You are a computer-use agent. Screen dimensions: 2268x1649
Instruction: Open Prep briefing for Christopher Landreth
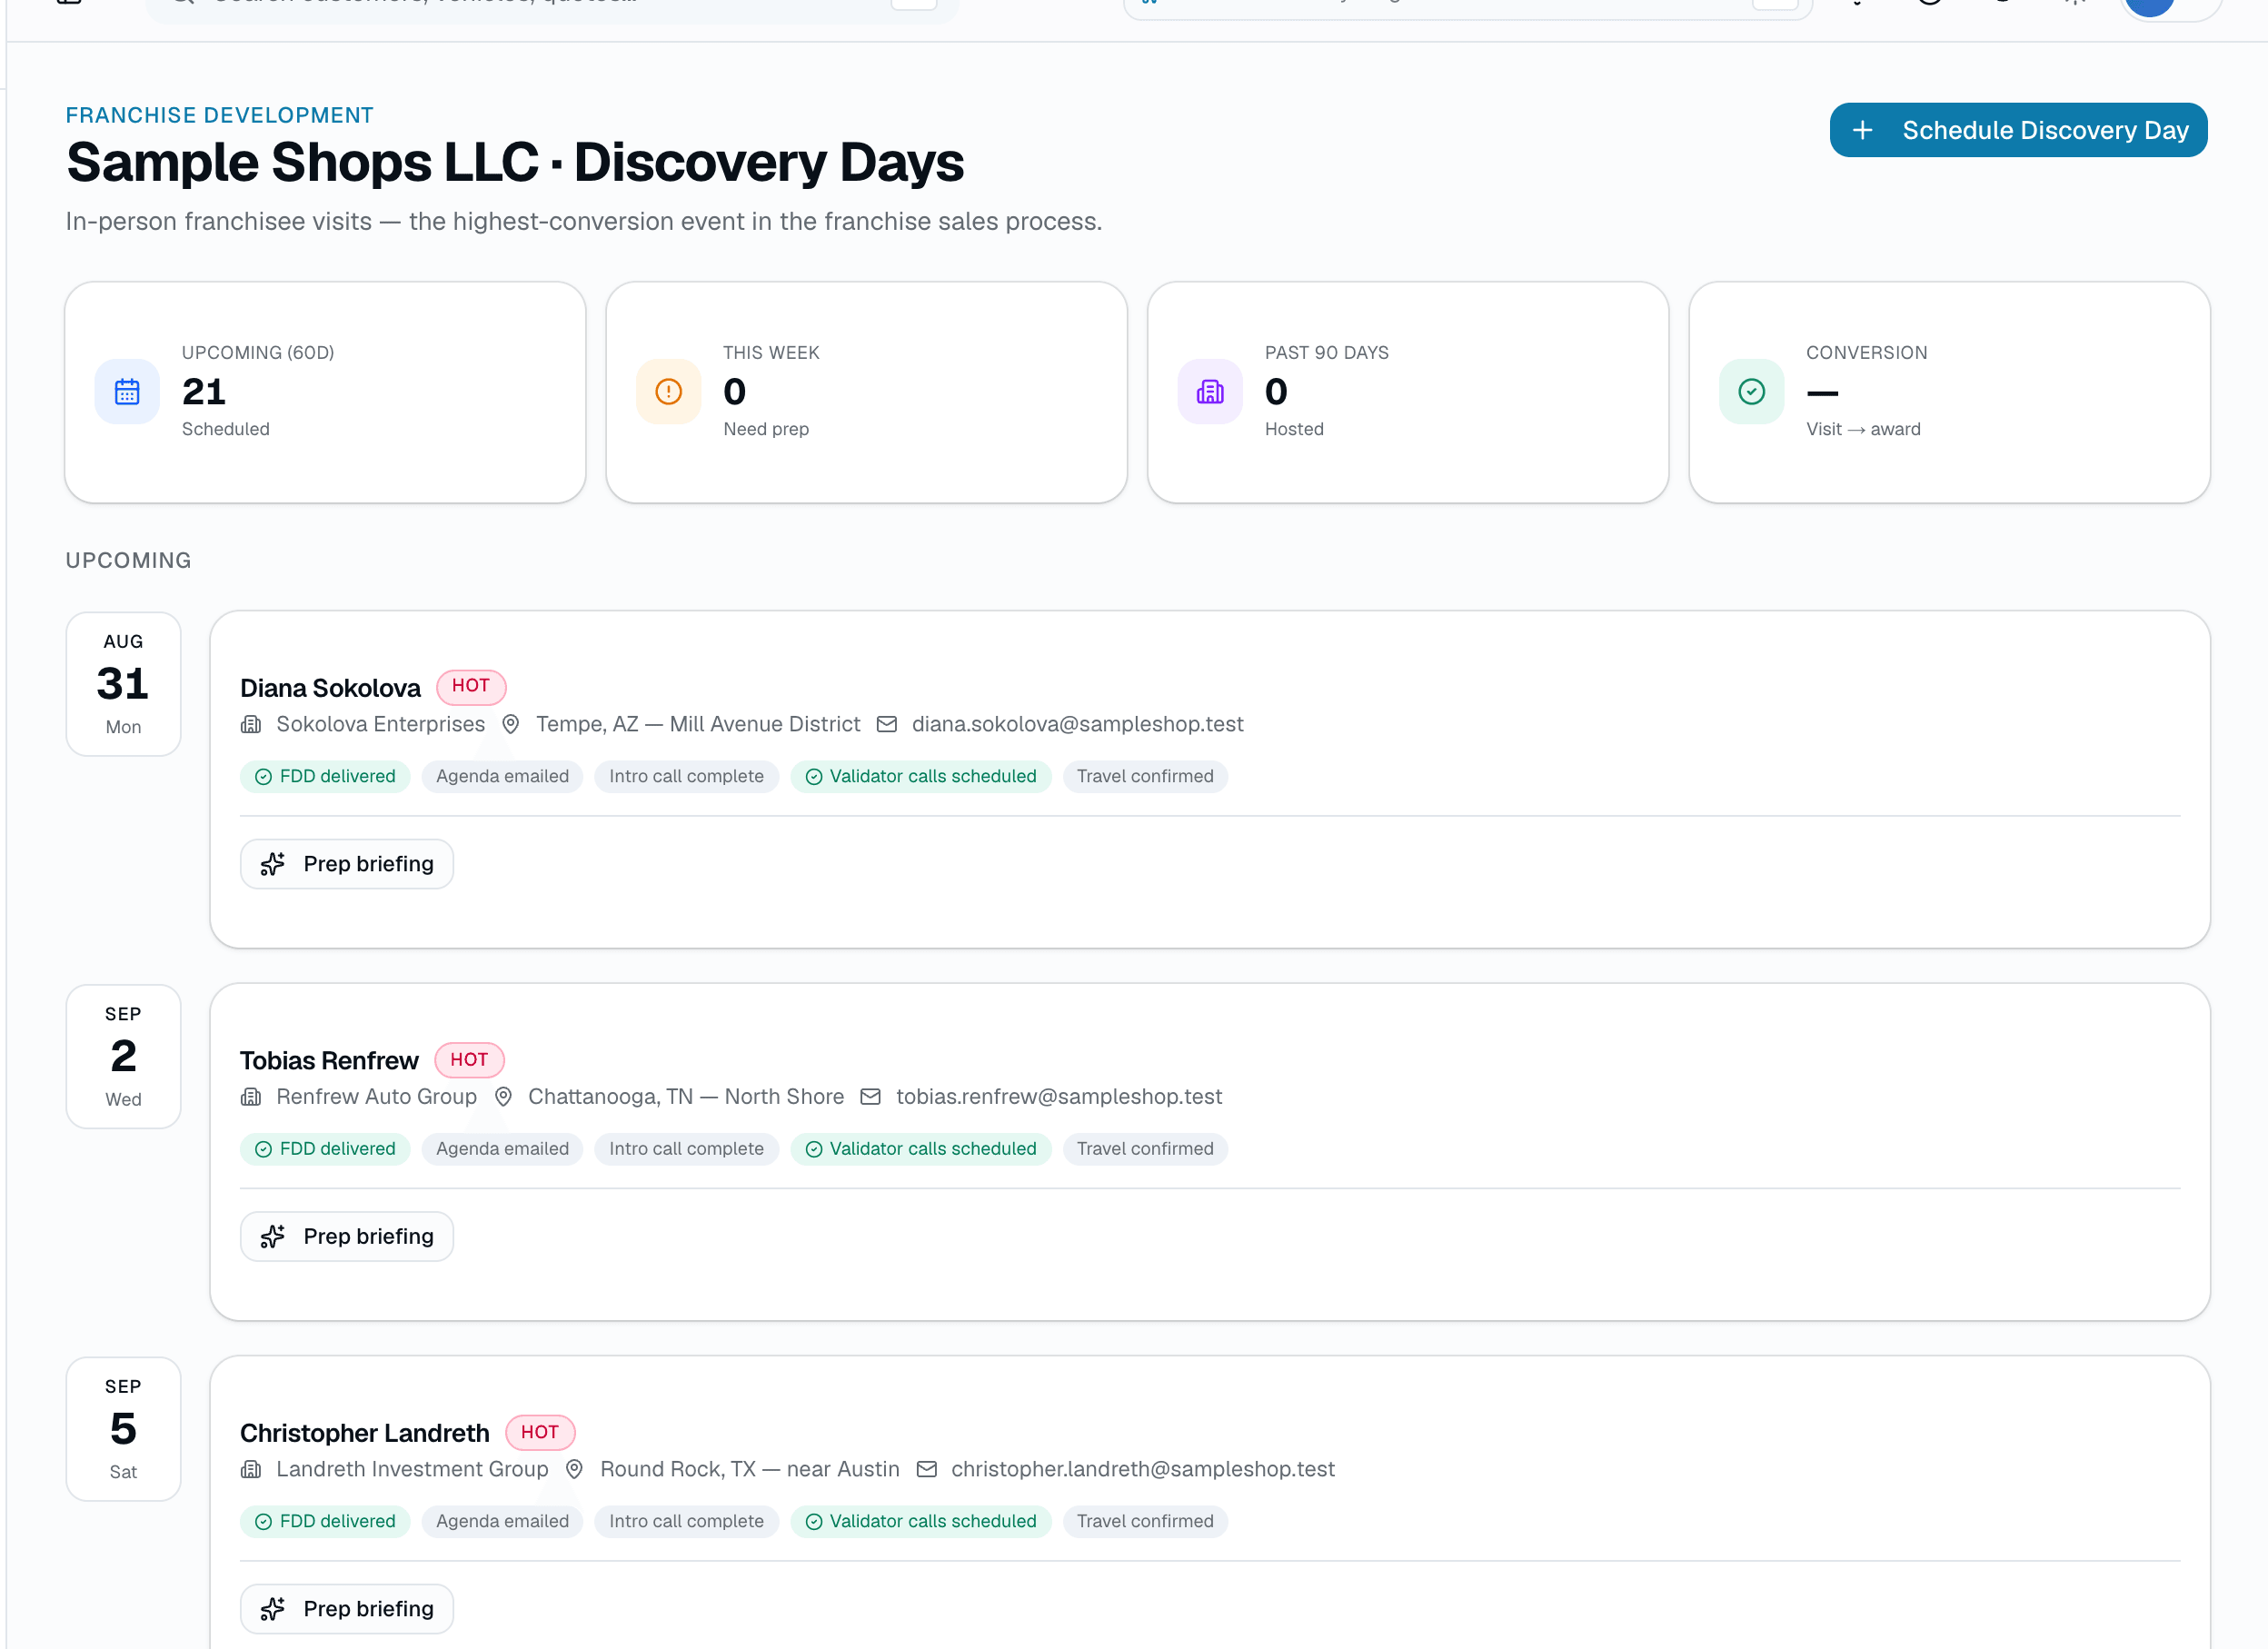[x=347, y=1608]
